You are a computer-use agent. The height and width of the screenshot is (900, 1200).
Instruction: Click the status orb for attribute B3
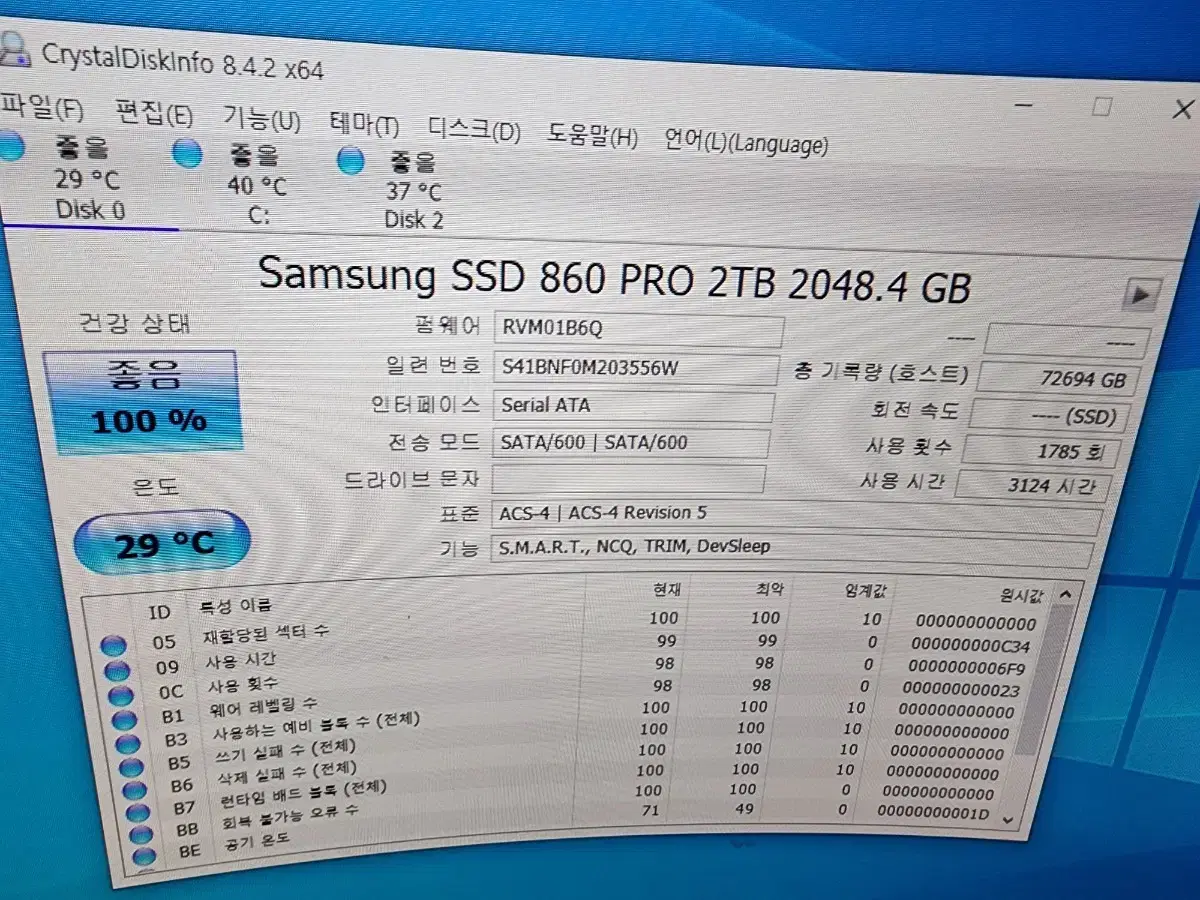(x=129, y=745)
